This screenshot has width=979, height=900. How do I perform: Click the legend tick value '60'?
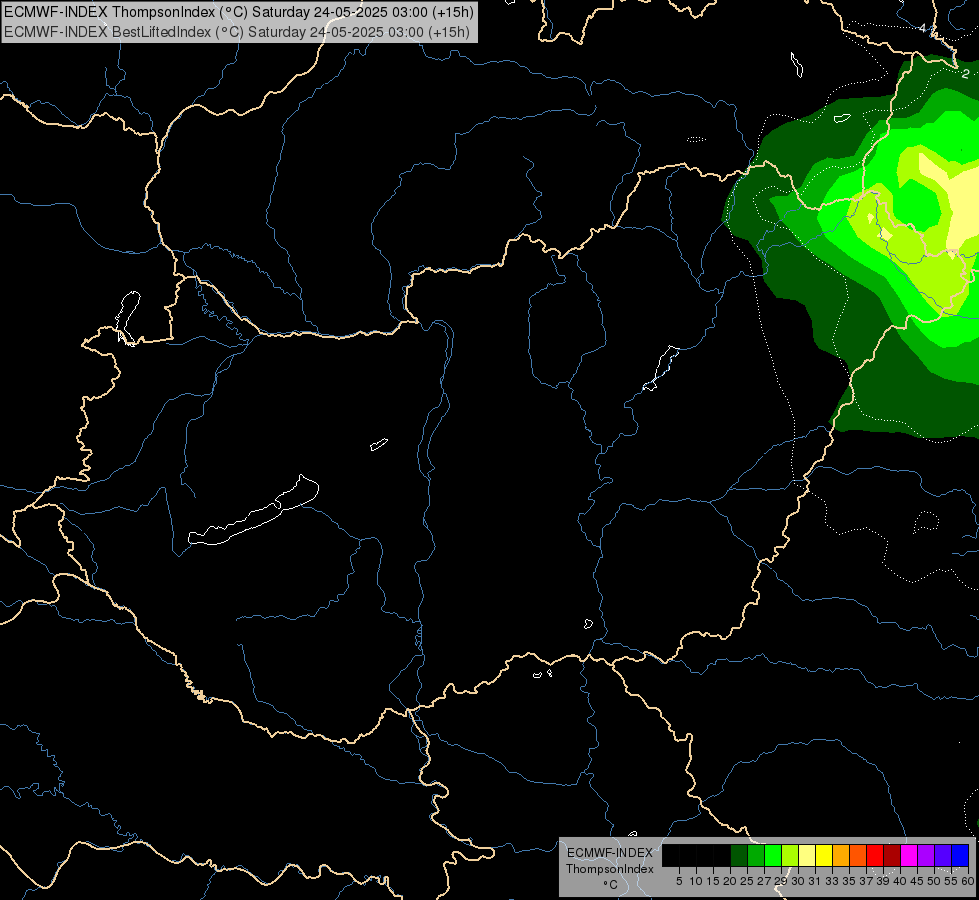pyautogui.click(x=968, y=881)
